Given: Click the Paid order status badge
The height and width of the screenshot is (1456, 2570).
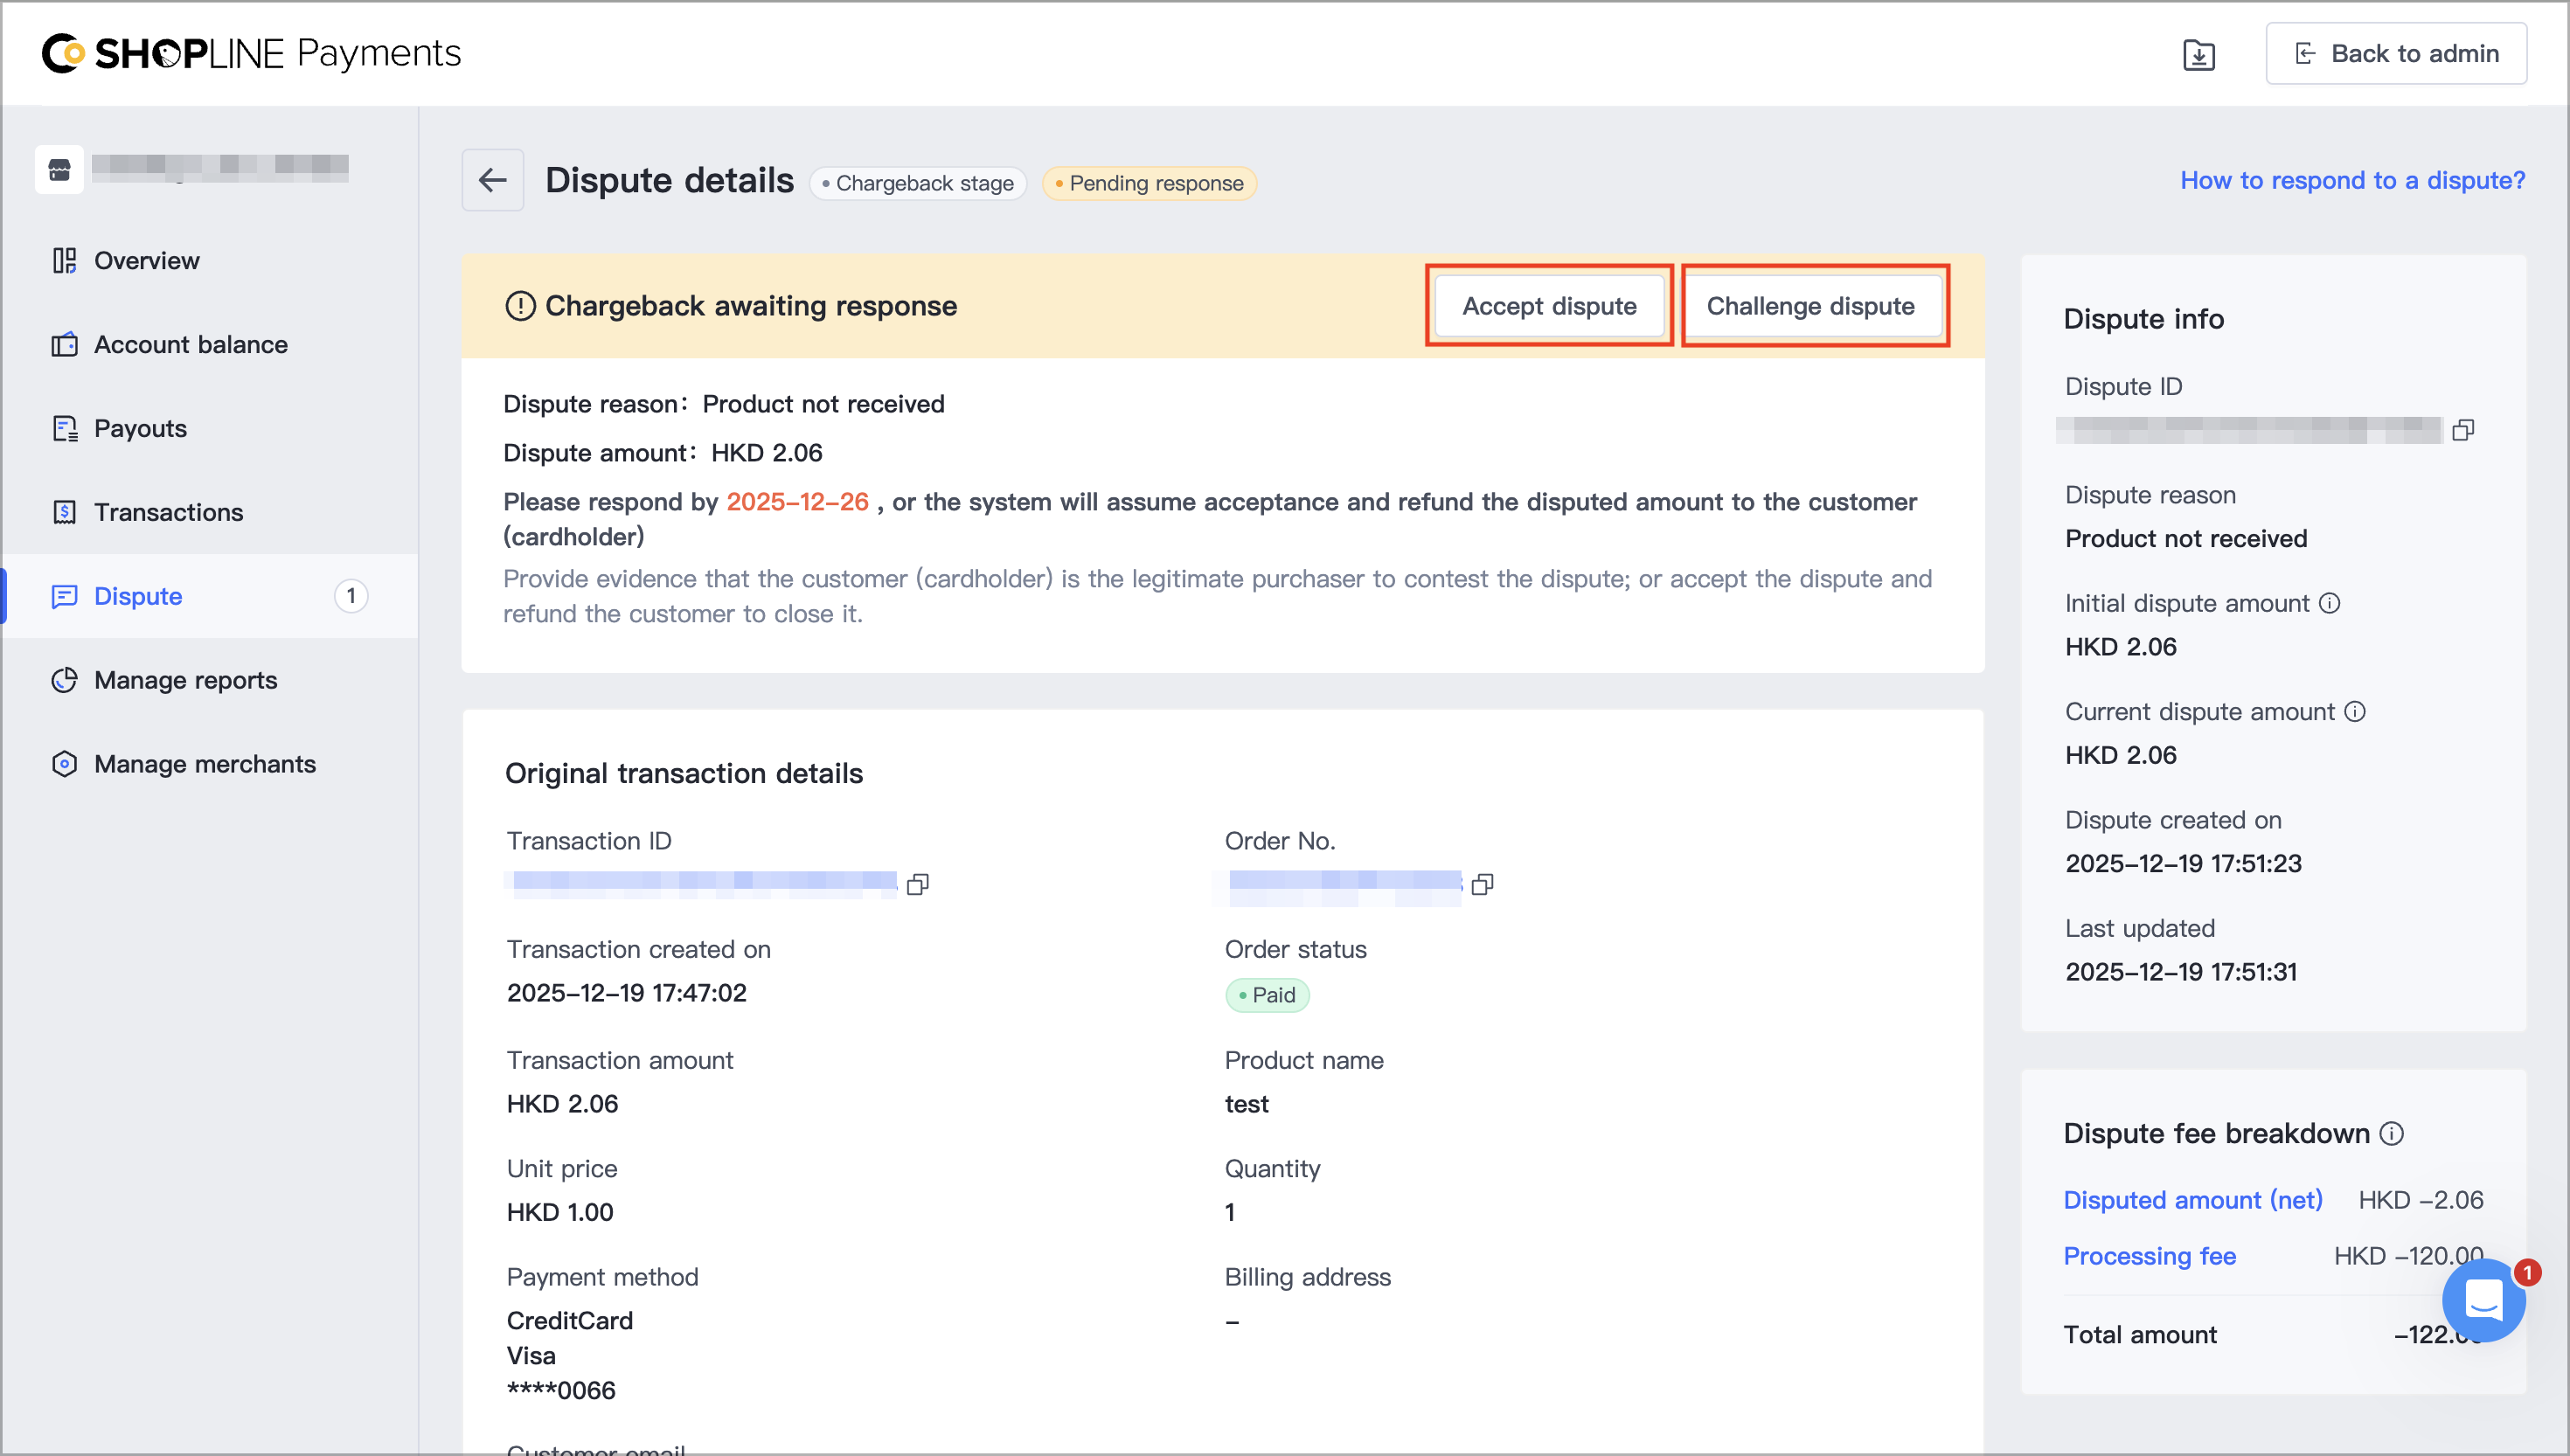Looking at the screenshot, I should [1266, 995].
